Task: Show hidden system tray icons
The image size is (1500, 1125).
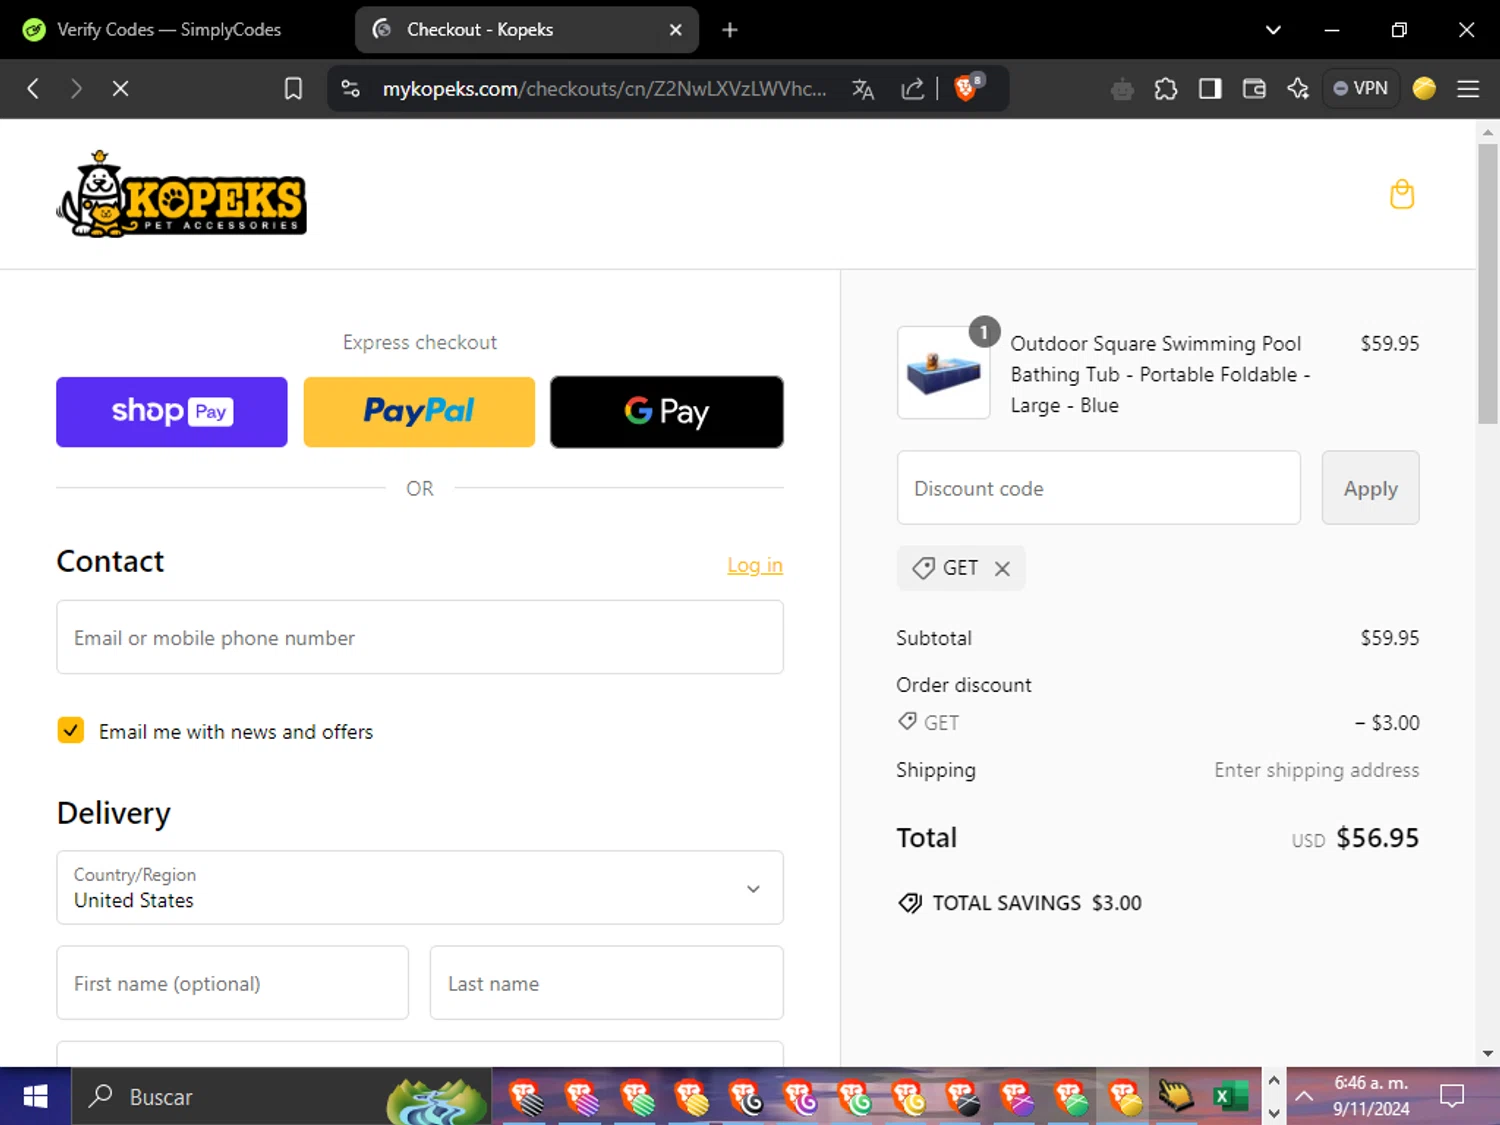Action: click(x=1304, y=1097)
